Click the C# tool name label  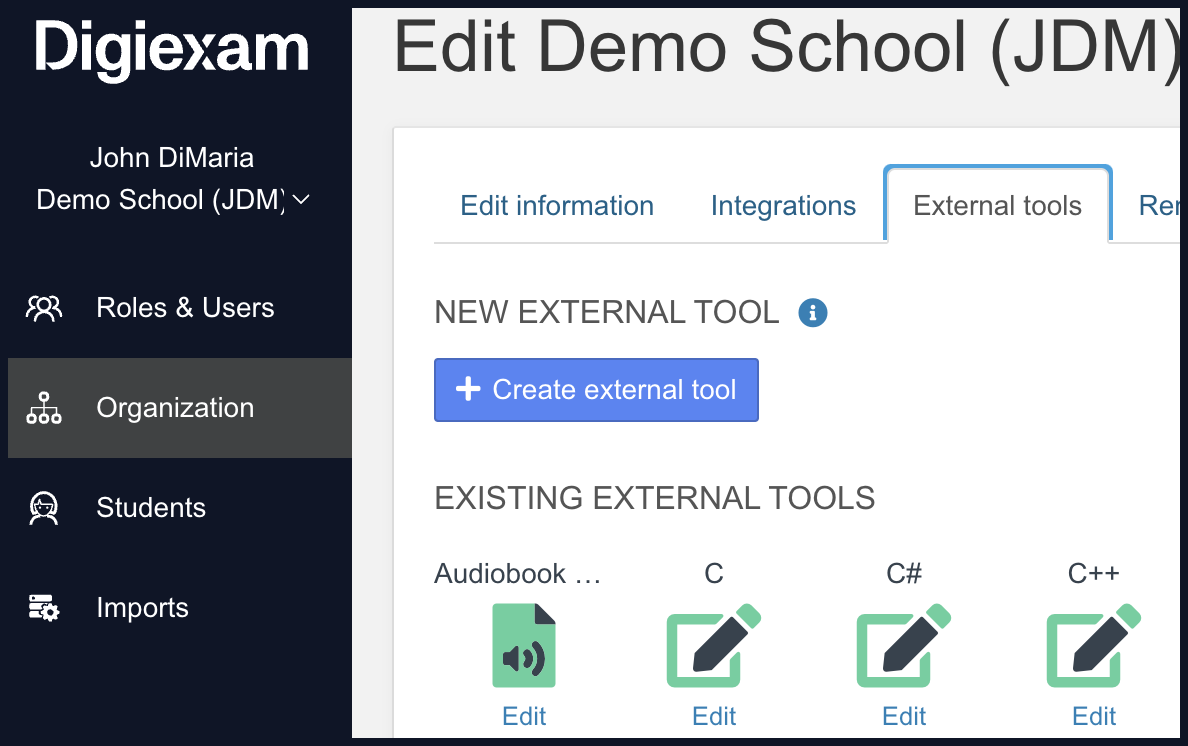pyautogui.click(x=904, y=573)
